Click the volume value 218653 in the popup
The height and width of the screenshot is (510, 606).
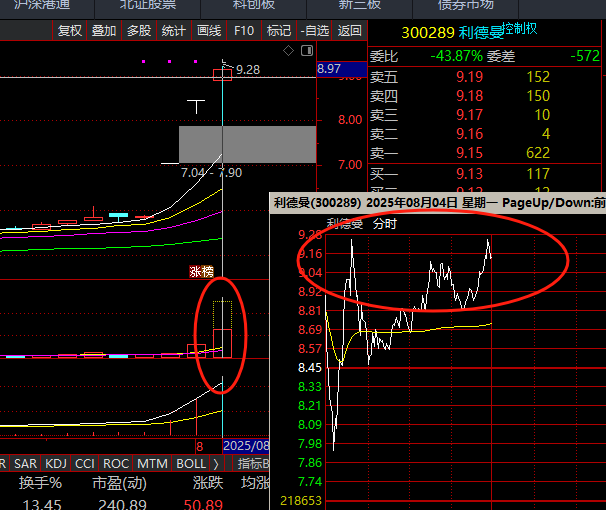click(301, 501)
